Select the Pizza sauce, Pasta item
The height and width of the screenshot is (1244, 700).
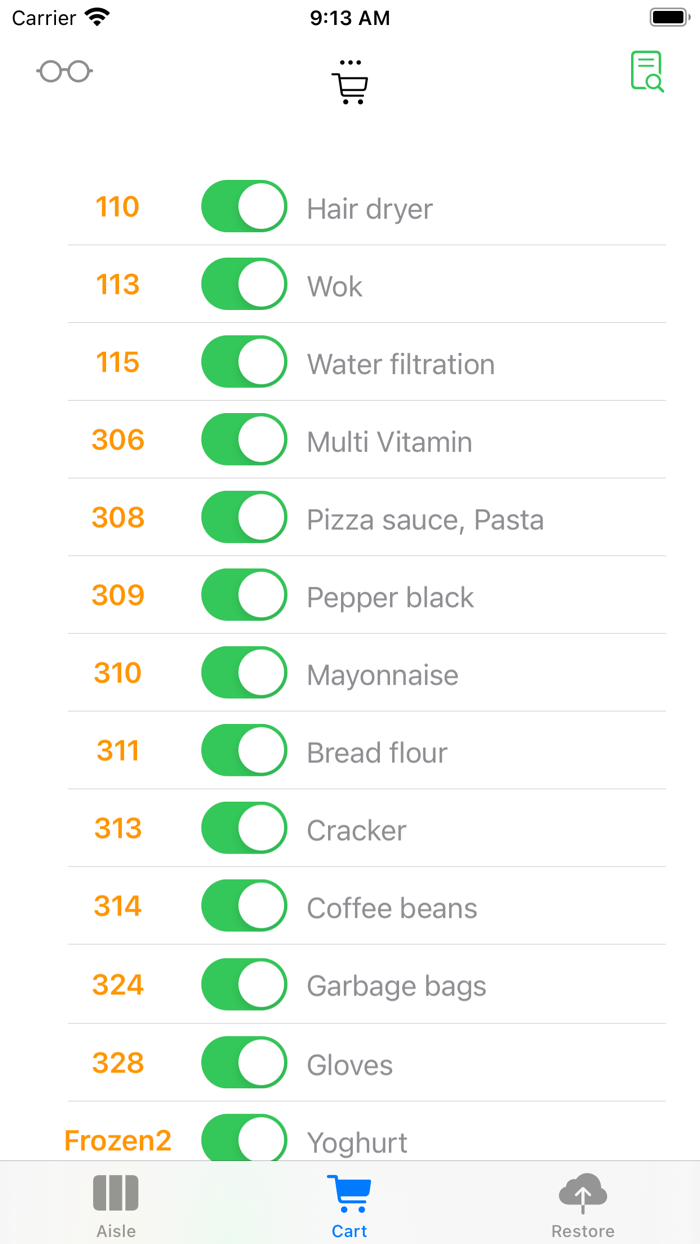point(425,520)
